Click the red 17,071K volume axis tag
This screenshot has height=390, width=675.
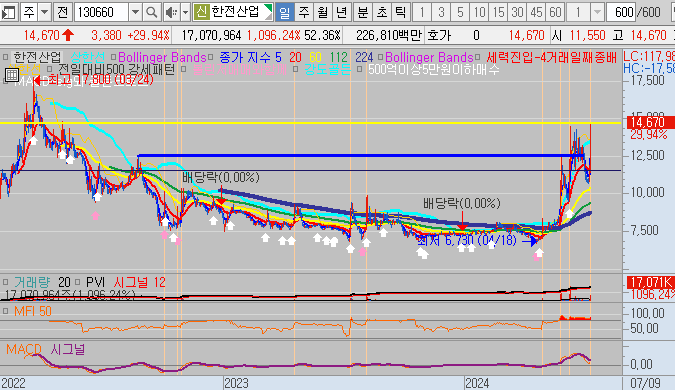650,282
